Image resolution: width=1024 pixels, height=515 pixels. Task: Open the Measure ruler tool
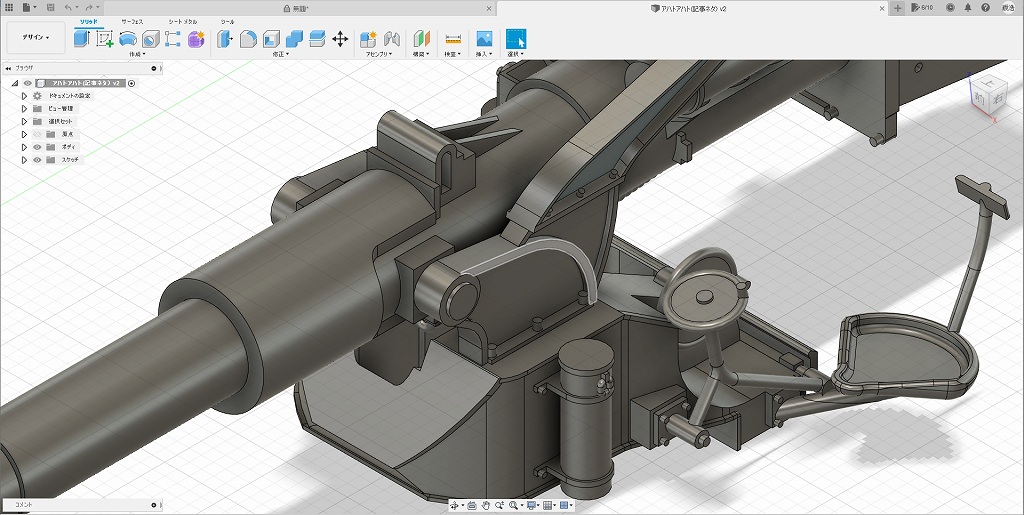(453, 39)
